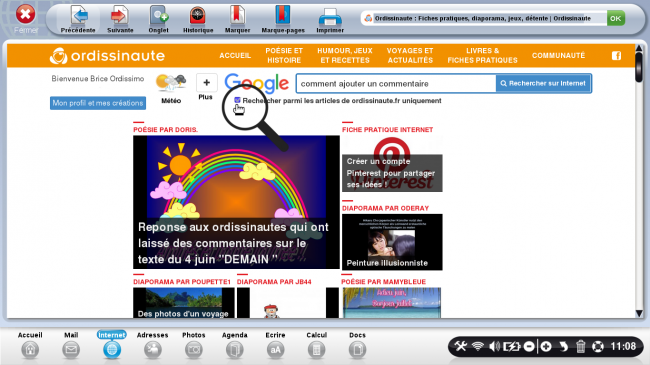The height and width of the screenshot is (365, 650).
Task: Open the Marque-pages bookmarks list
Action: 283,19
